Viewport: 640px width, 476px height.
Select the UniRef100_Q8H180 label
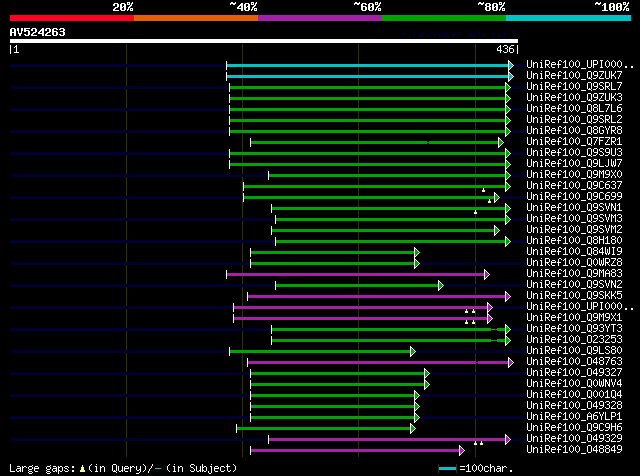tap(574, 241)
